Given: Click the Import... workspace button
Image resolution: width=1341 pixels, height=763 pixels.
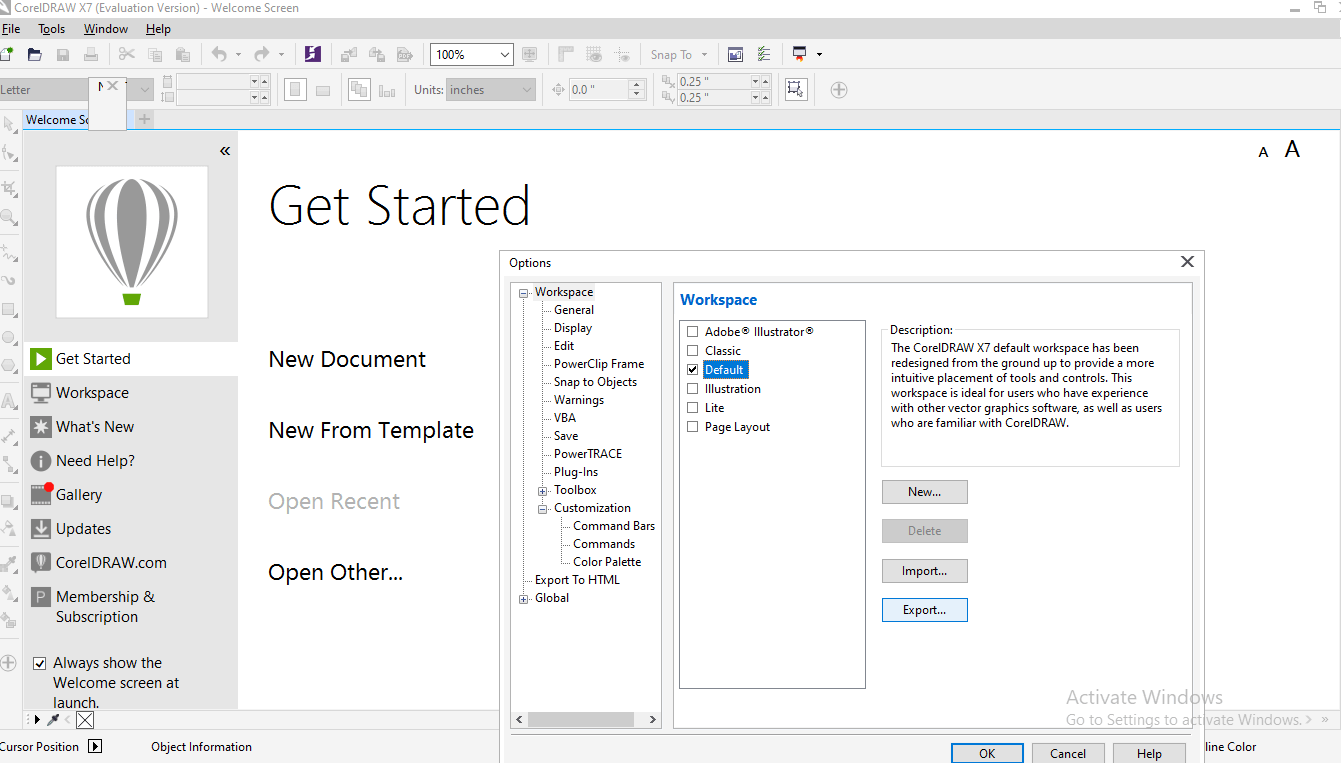Looking at the screenshot, I should pyautogui.click(x=925, y=571).
